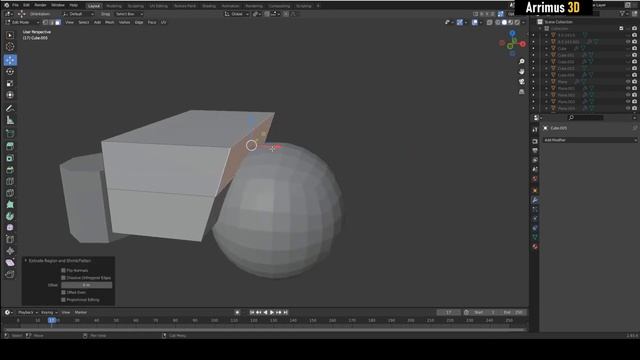Switch to edge select mode

point(52,22)
